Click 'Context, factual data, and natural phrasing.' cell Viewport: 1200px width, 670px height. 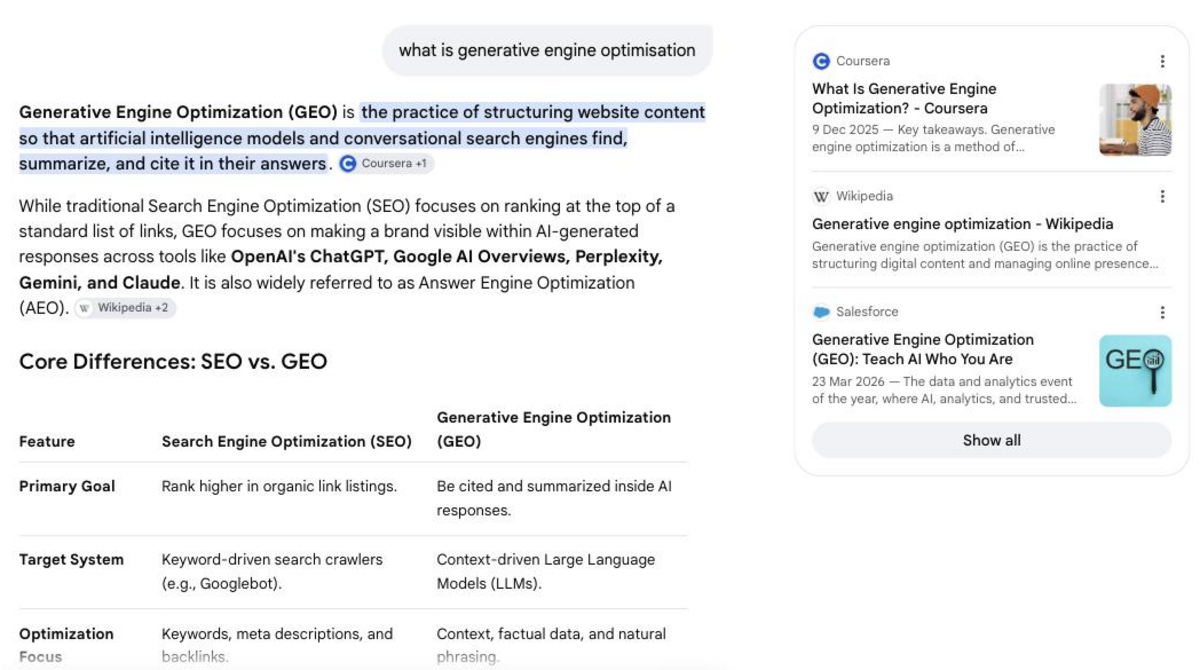point(551,645)
